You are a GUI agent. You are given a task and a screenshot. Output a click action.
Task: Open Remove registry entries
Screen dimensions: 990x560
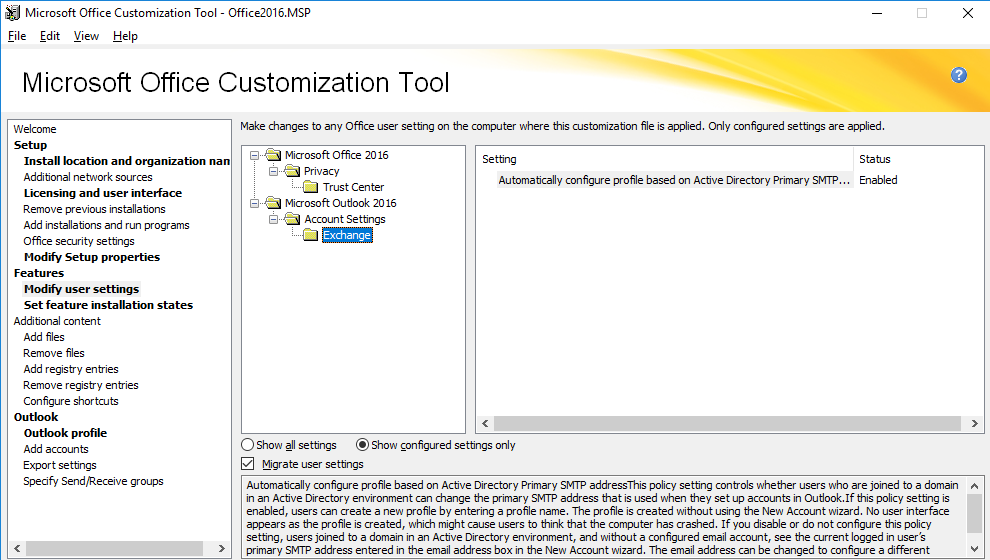tap(81, 385)
